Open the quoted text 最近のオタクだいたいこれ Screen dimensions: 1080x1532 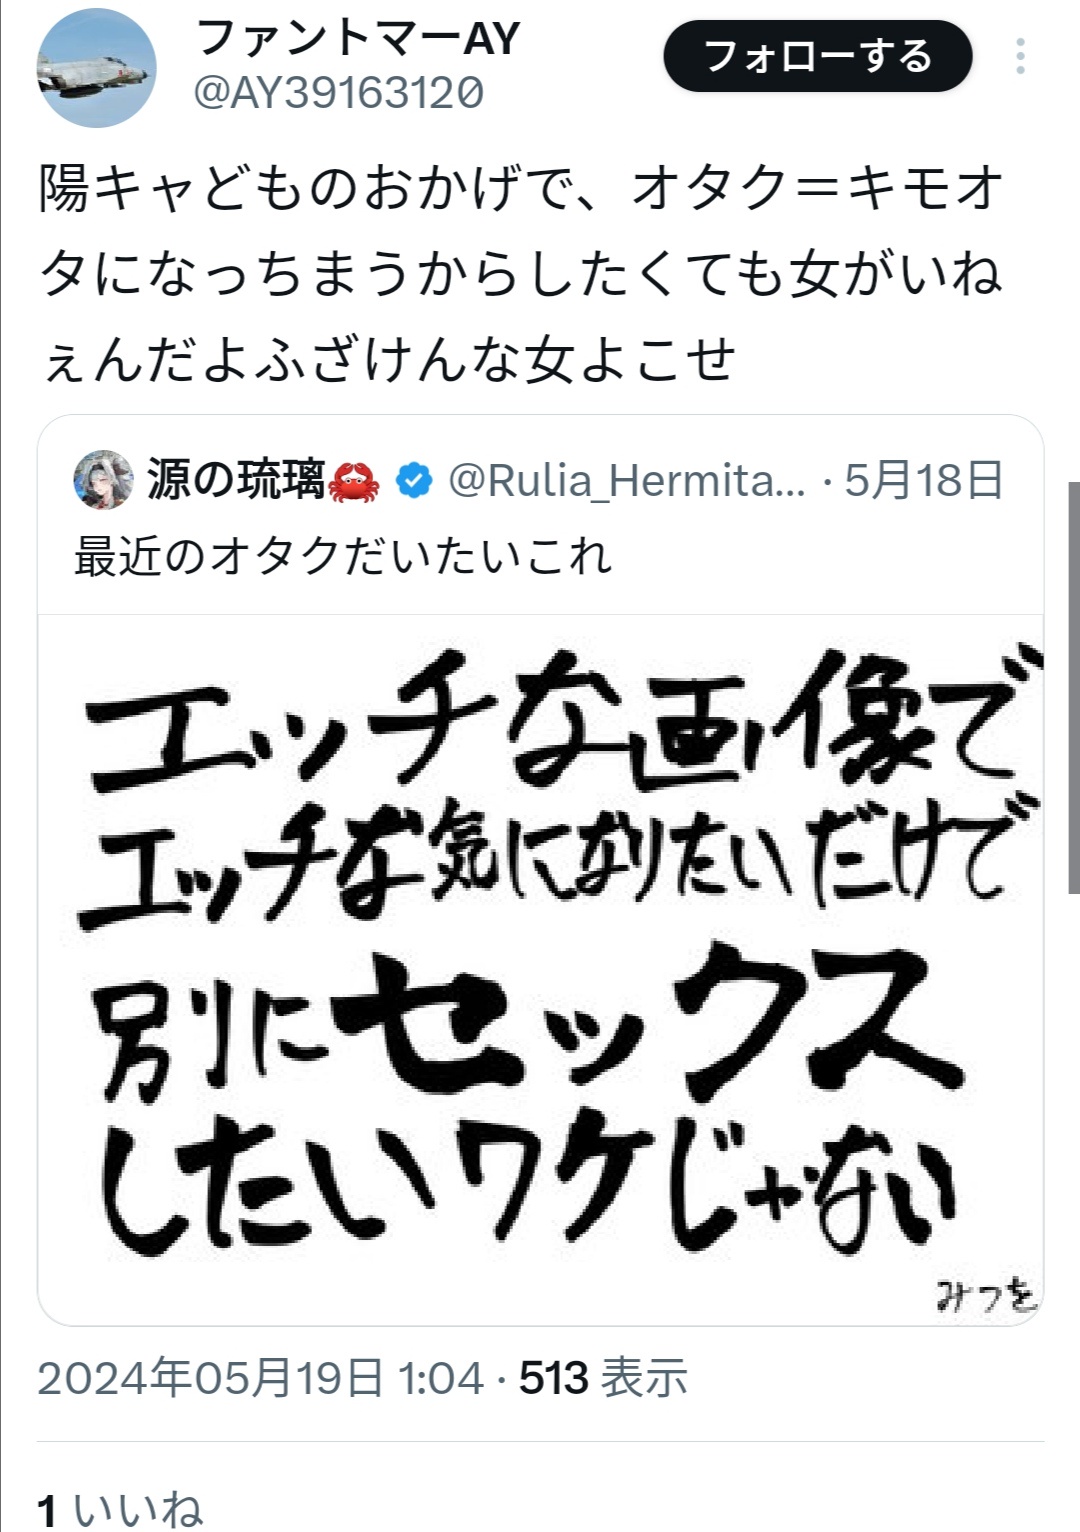tap(343, 556)
